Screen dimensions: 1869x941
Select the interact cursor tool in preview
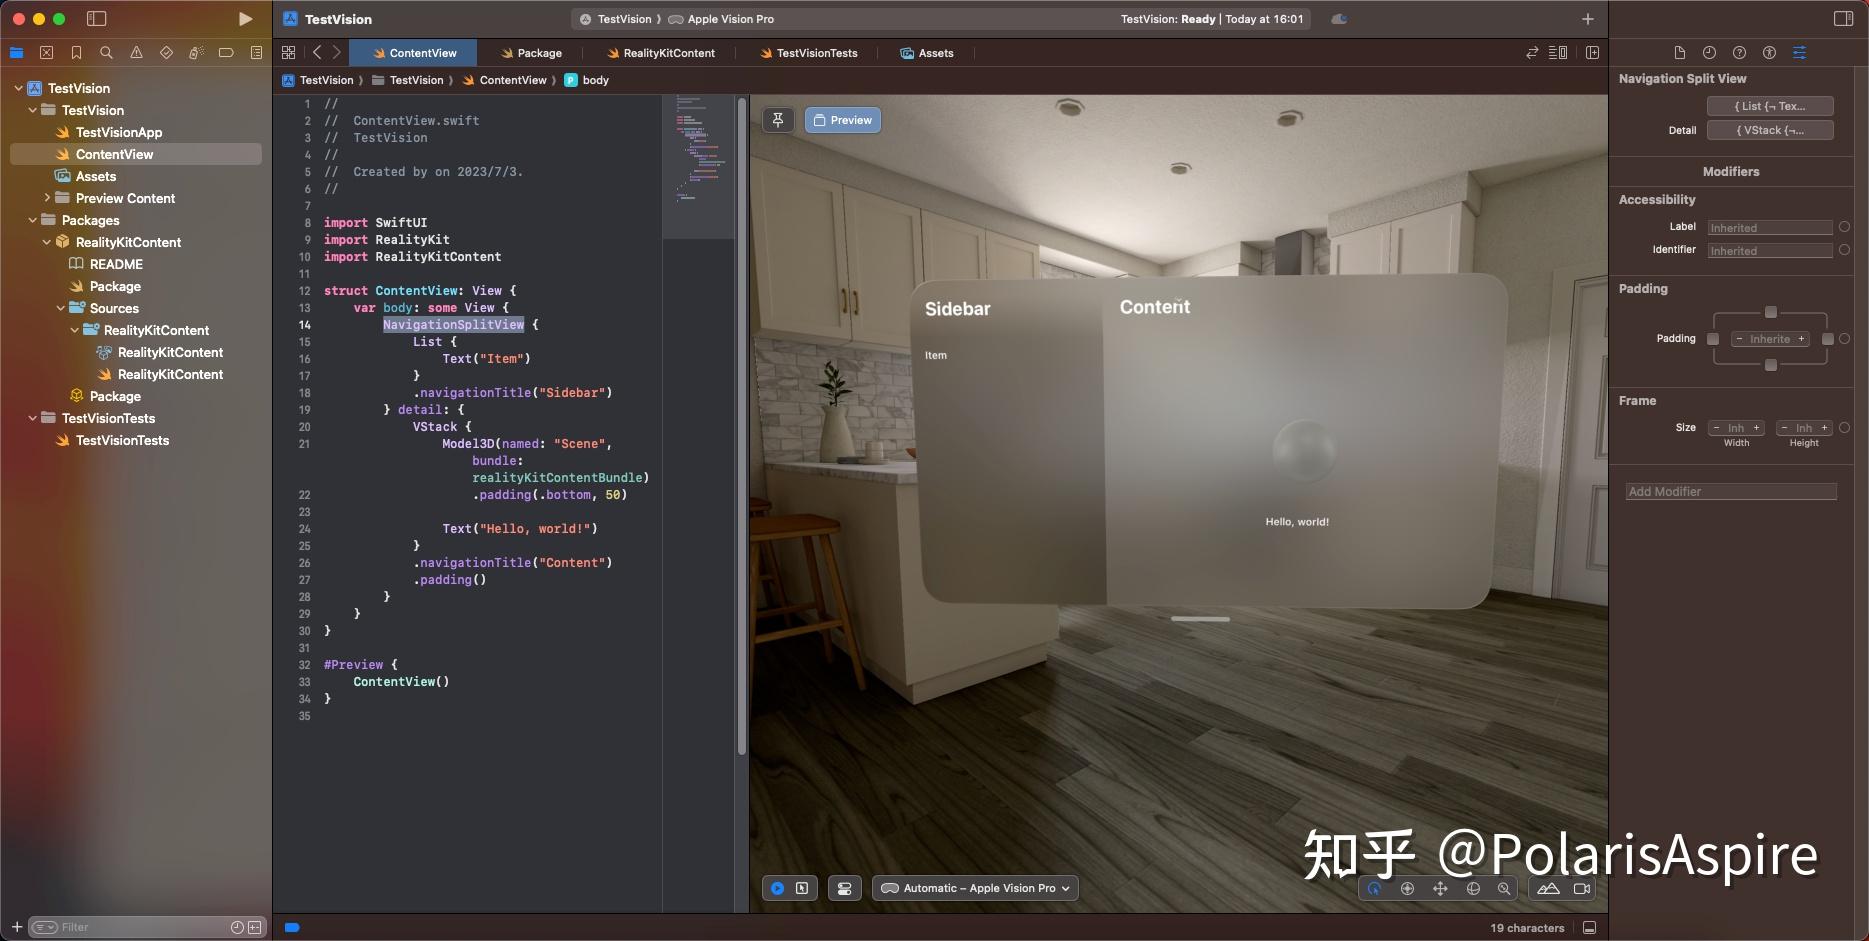(x=1375, y=888)
